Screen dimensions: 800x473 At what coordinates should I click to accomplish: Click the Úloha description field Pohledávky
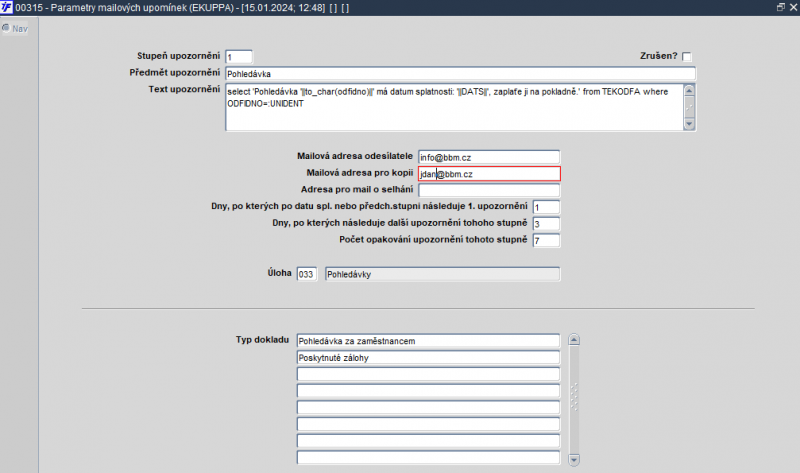442,274
